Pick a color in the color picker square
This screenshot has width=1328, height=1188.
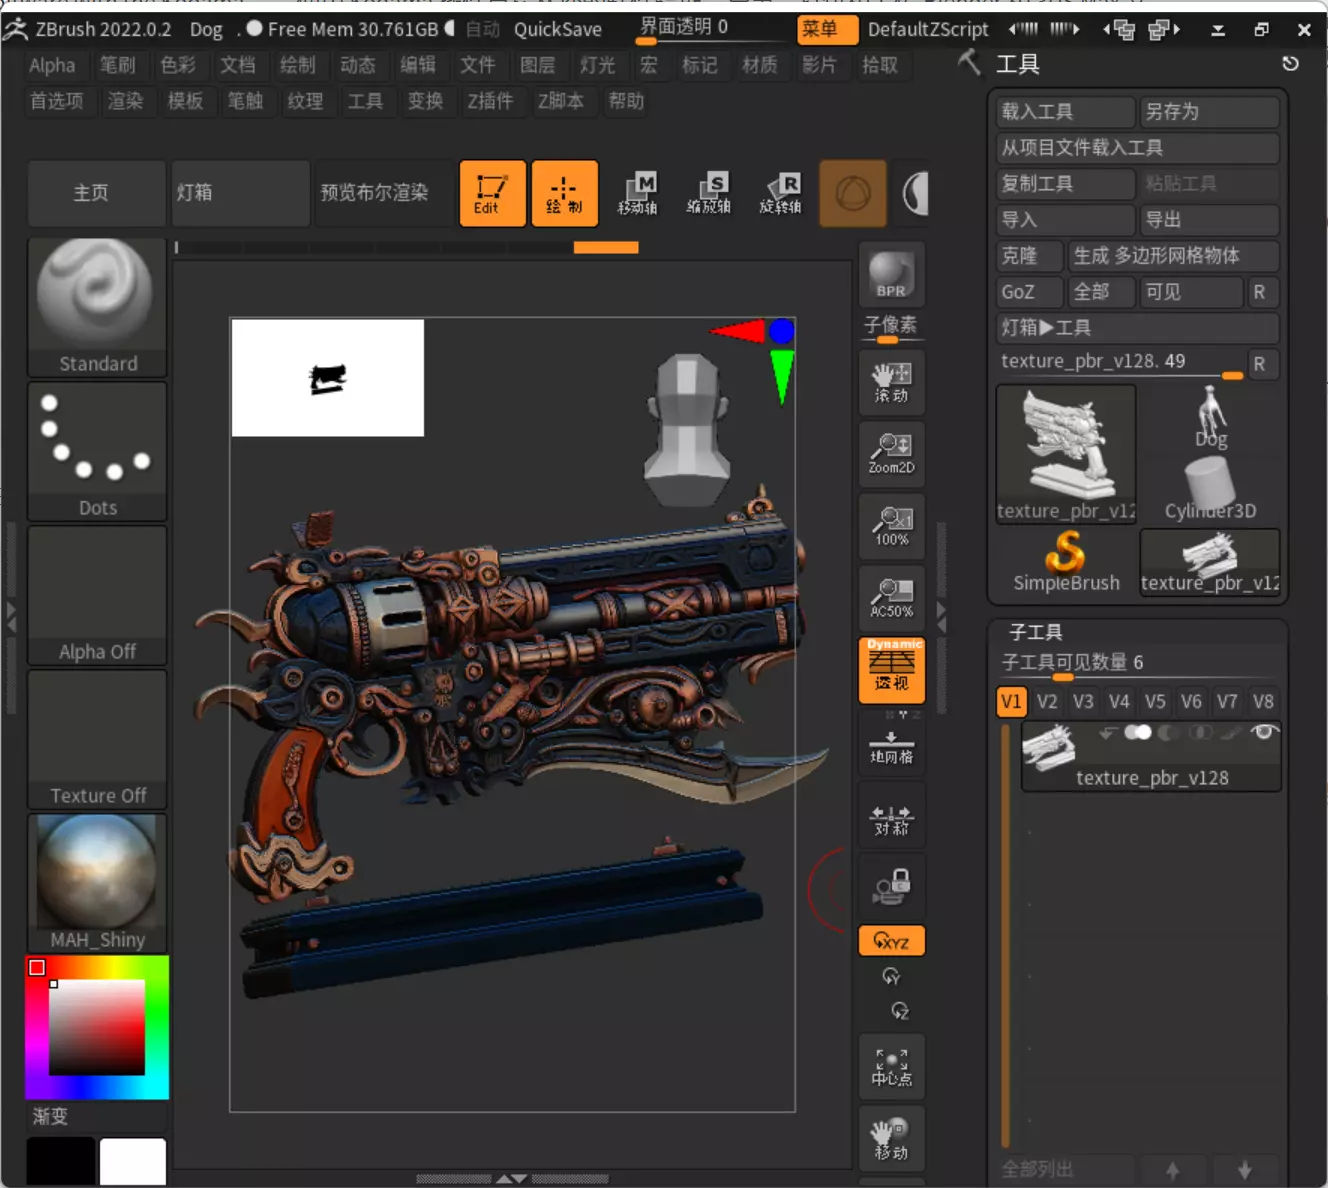(97, 1028)
